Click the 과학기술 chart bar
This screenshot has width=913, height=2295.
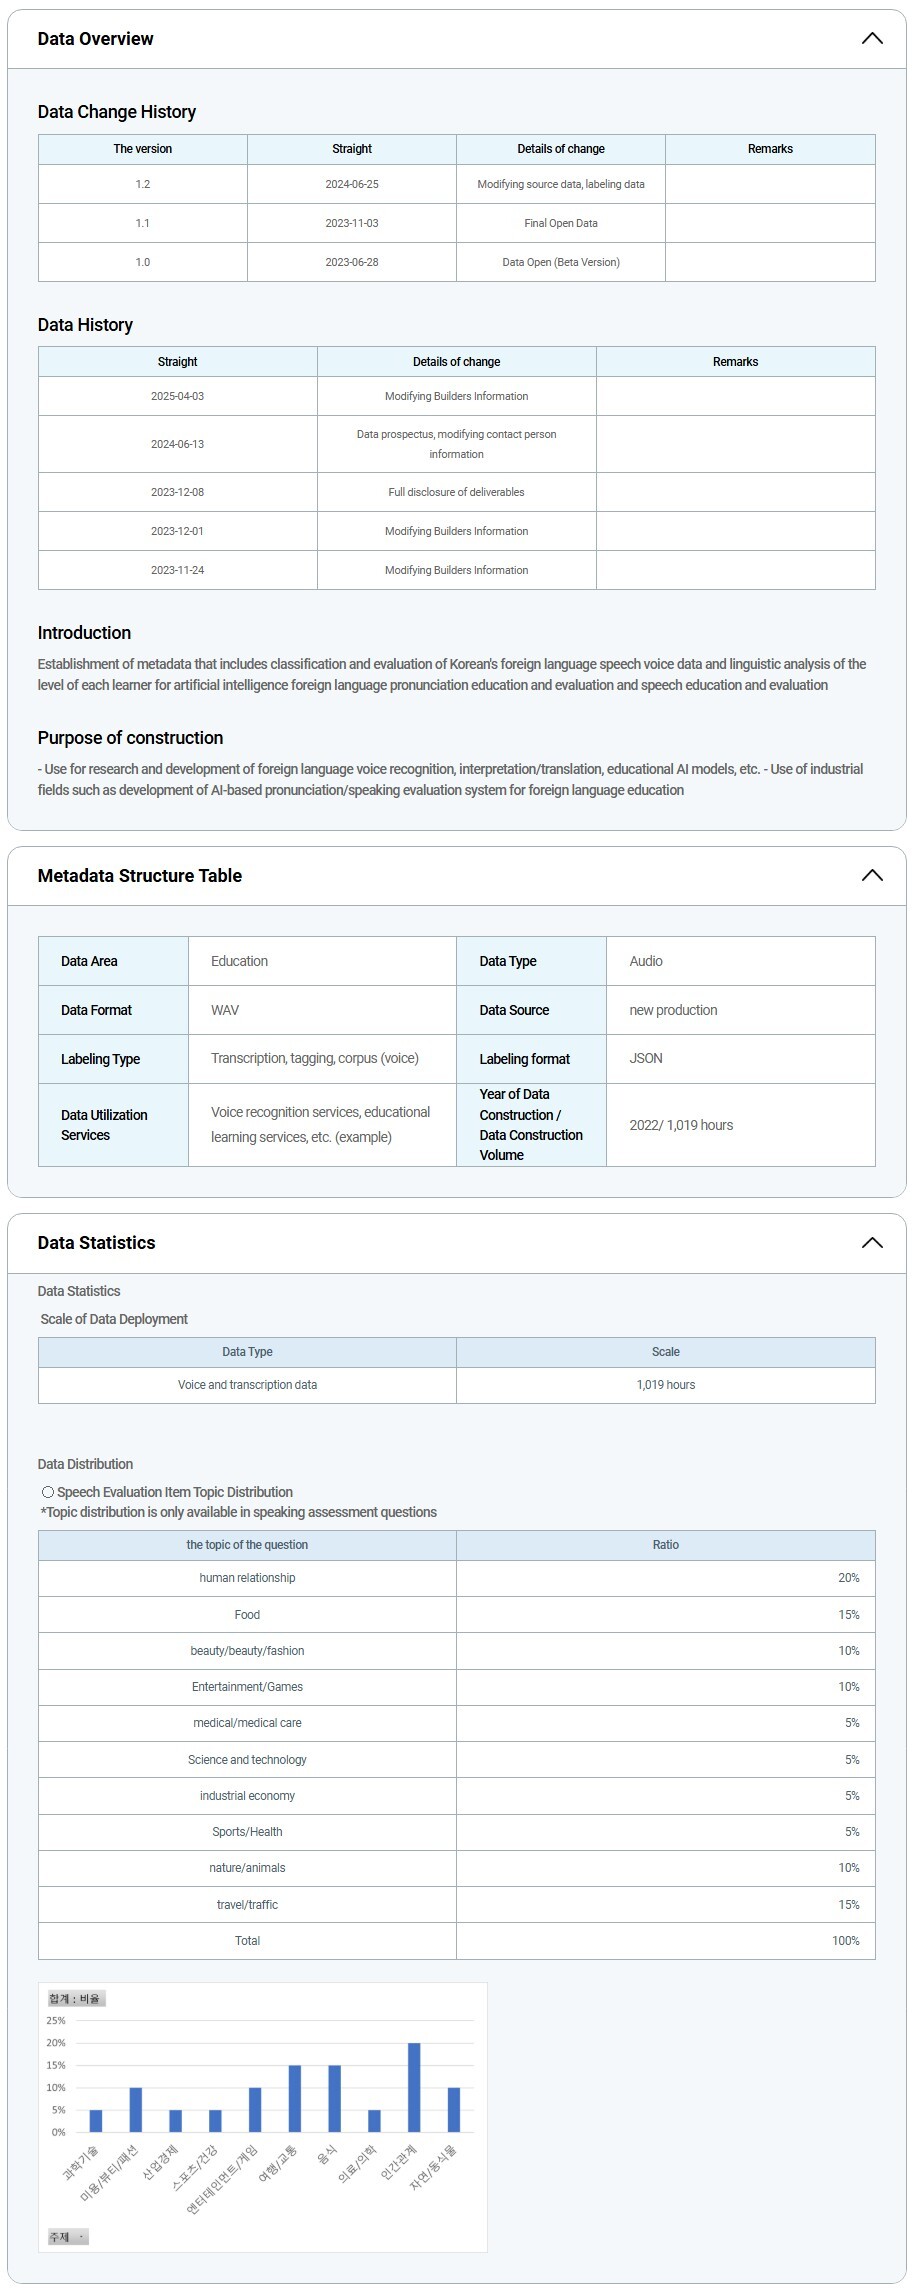click(x=96, y=2120)
